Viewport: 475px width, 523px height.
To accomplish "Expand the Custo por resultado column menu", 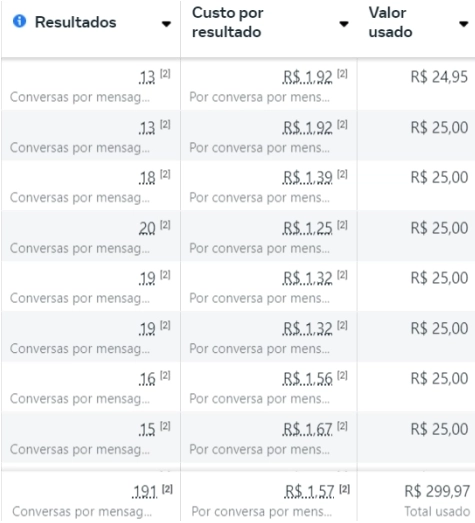I will point(344,24).
